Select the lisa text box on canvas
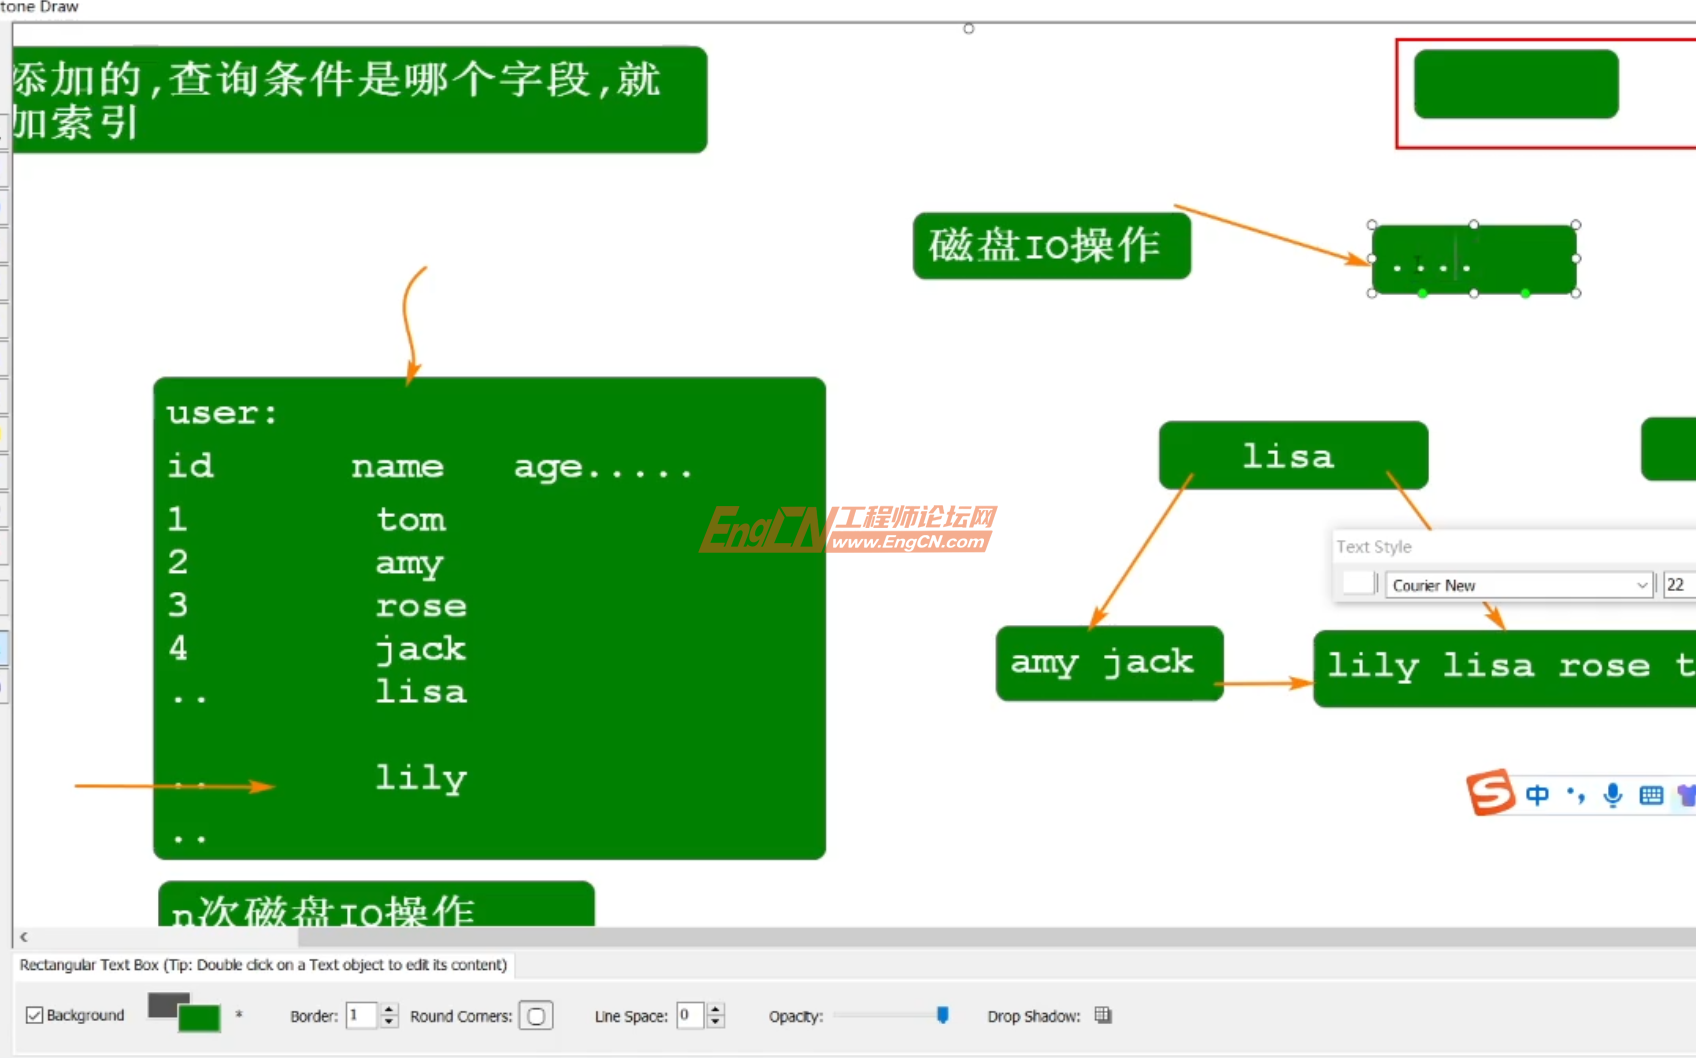The width and height of the screenshot is (1696, 1058). (x=1291, y=455)
